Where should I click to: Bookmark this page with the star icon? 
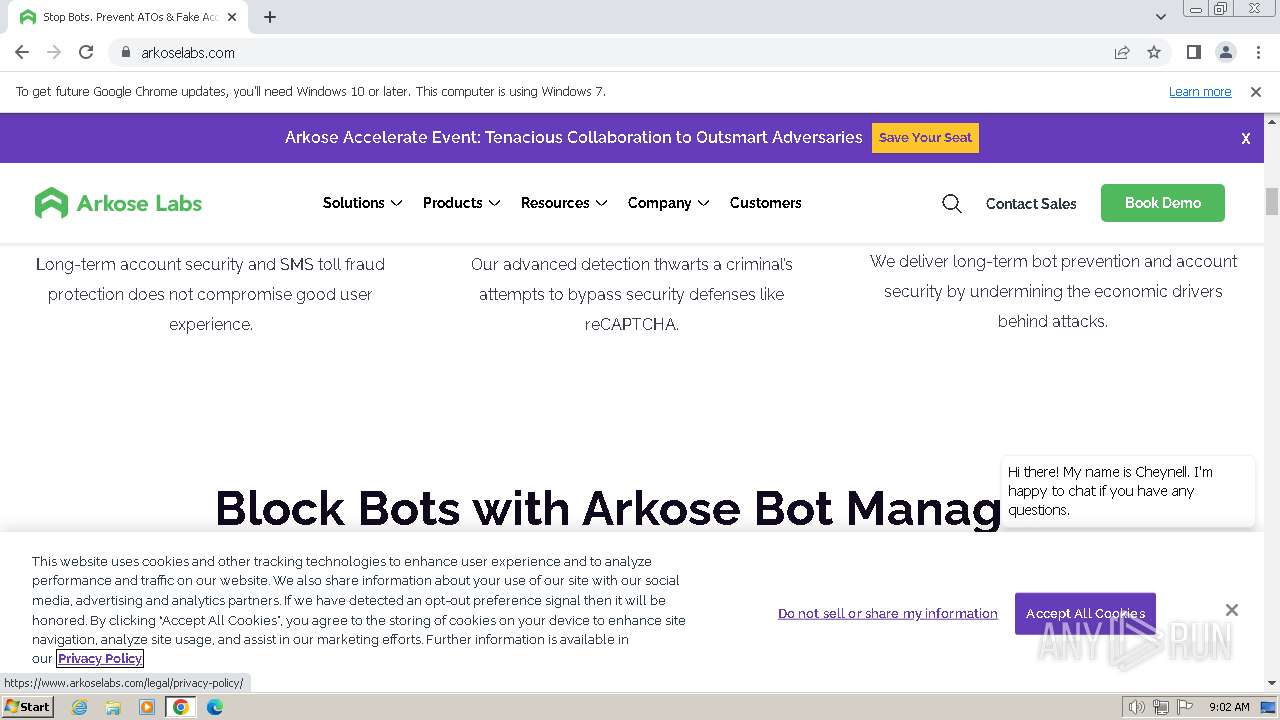pyautogui.click(x=1154, y=53)
